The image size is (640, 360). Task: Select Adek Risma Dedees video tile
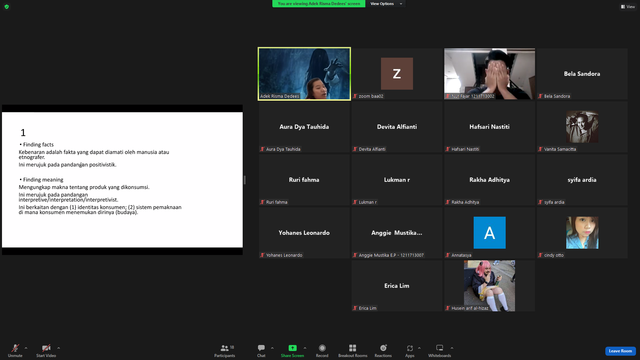(304, 74)
